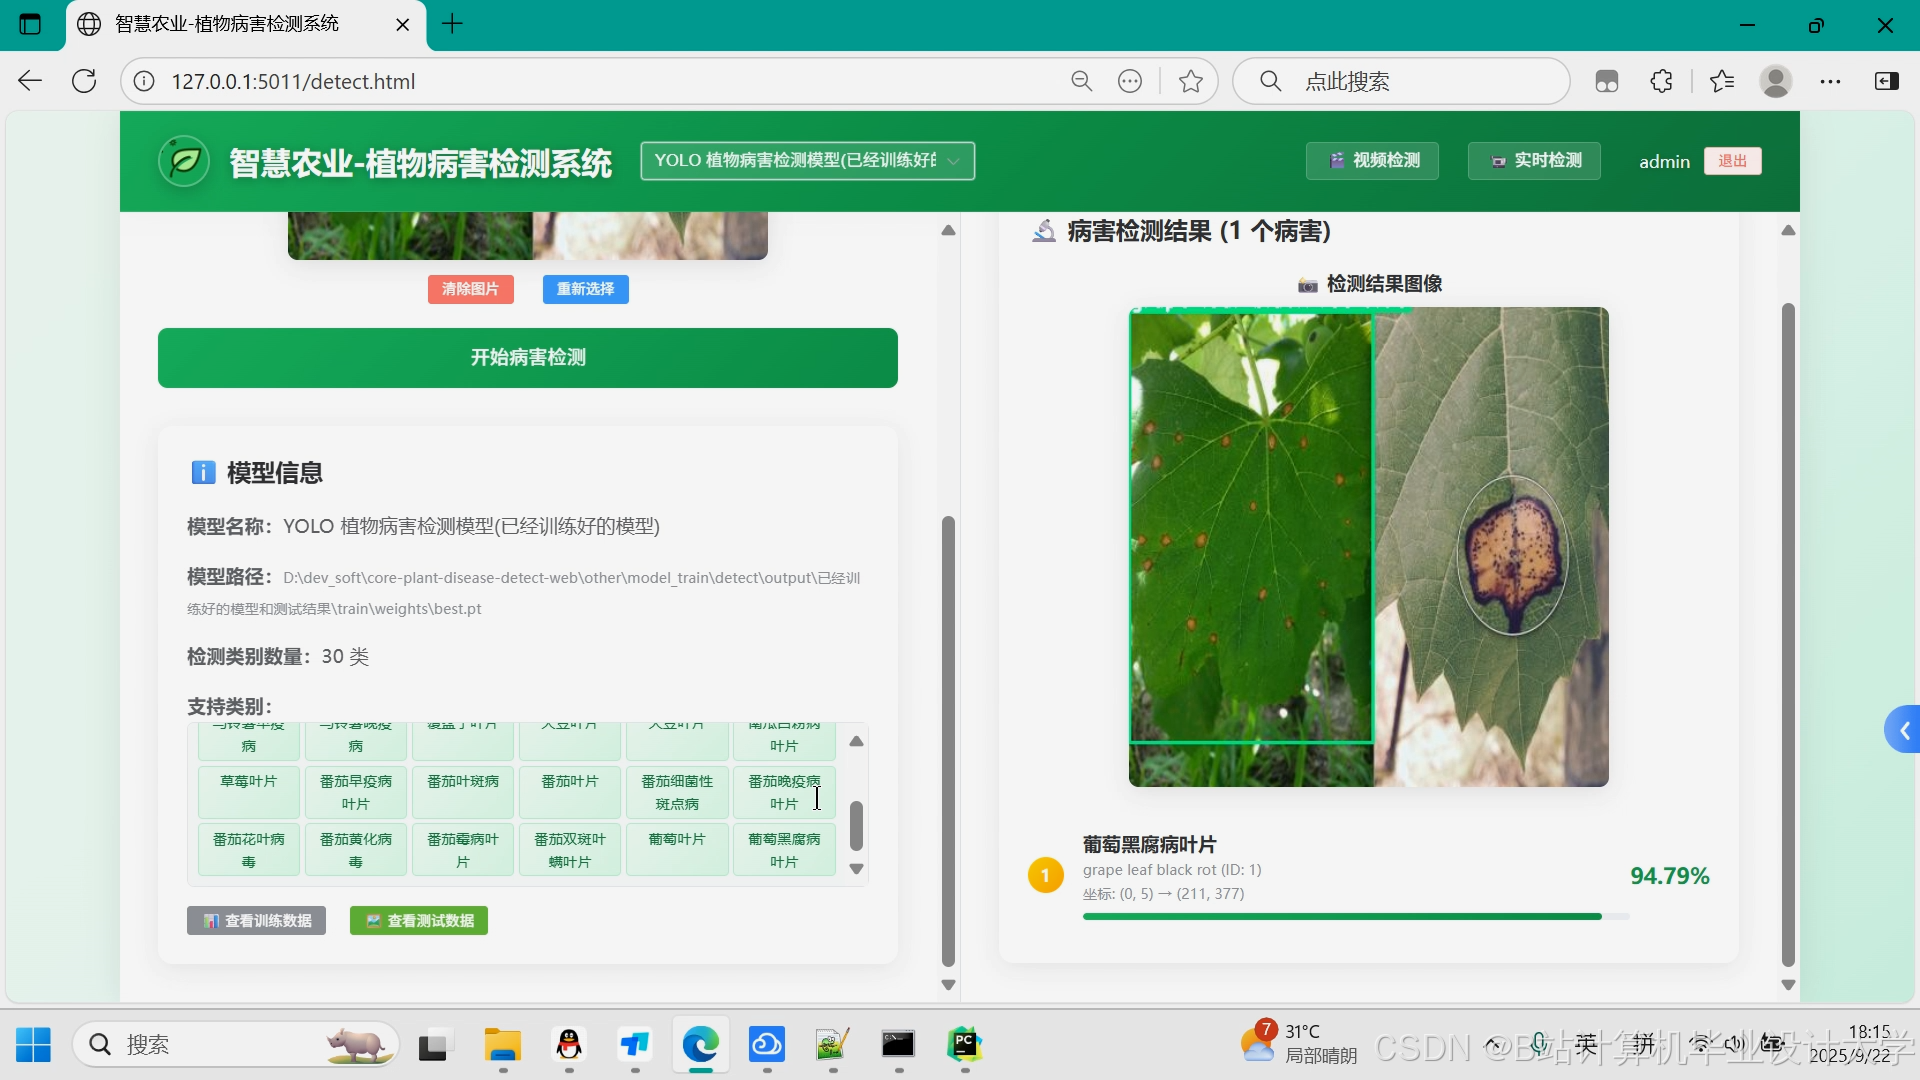1920x1080 pixels.
Task: Open 查看测试数据 test data view
Action: [419, 921]
